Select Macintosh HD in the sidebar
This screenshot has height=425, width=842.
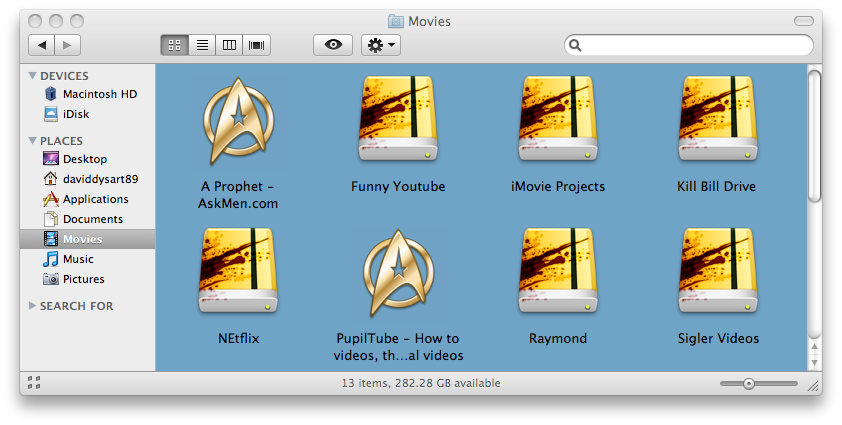[88, 94]
